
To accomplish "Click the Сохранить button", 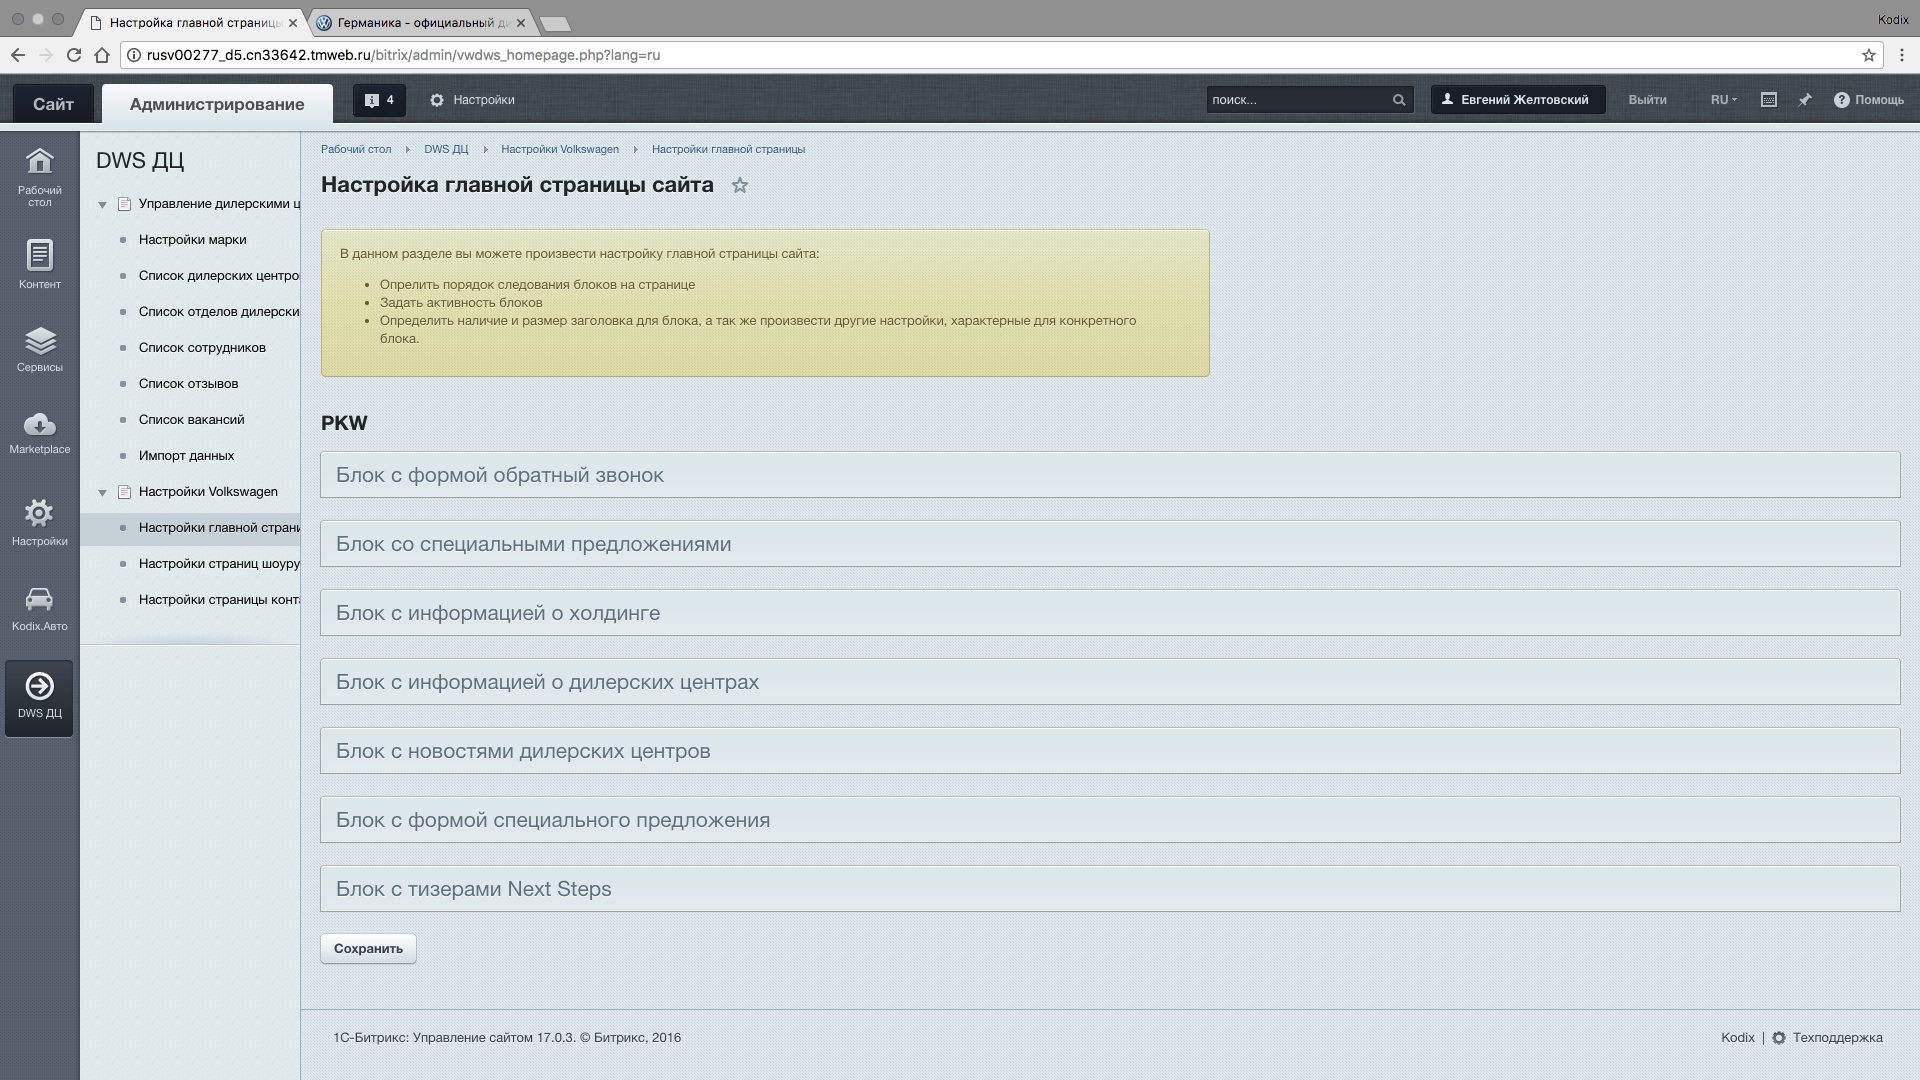I will click(x=368, y=948).
